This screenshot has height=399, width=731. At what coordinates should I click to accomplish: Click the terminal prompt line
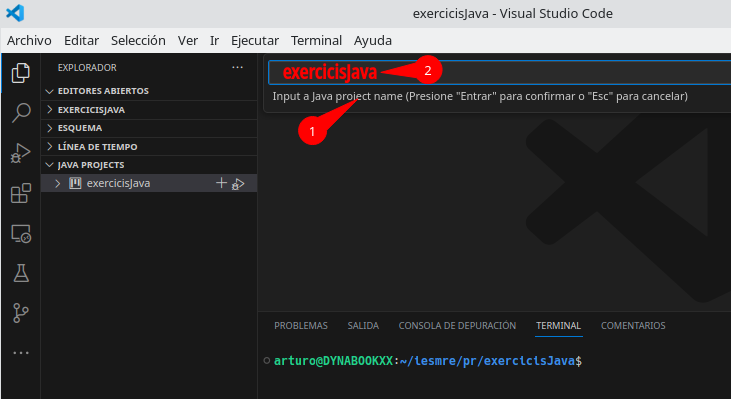tap(428, 361)
